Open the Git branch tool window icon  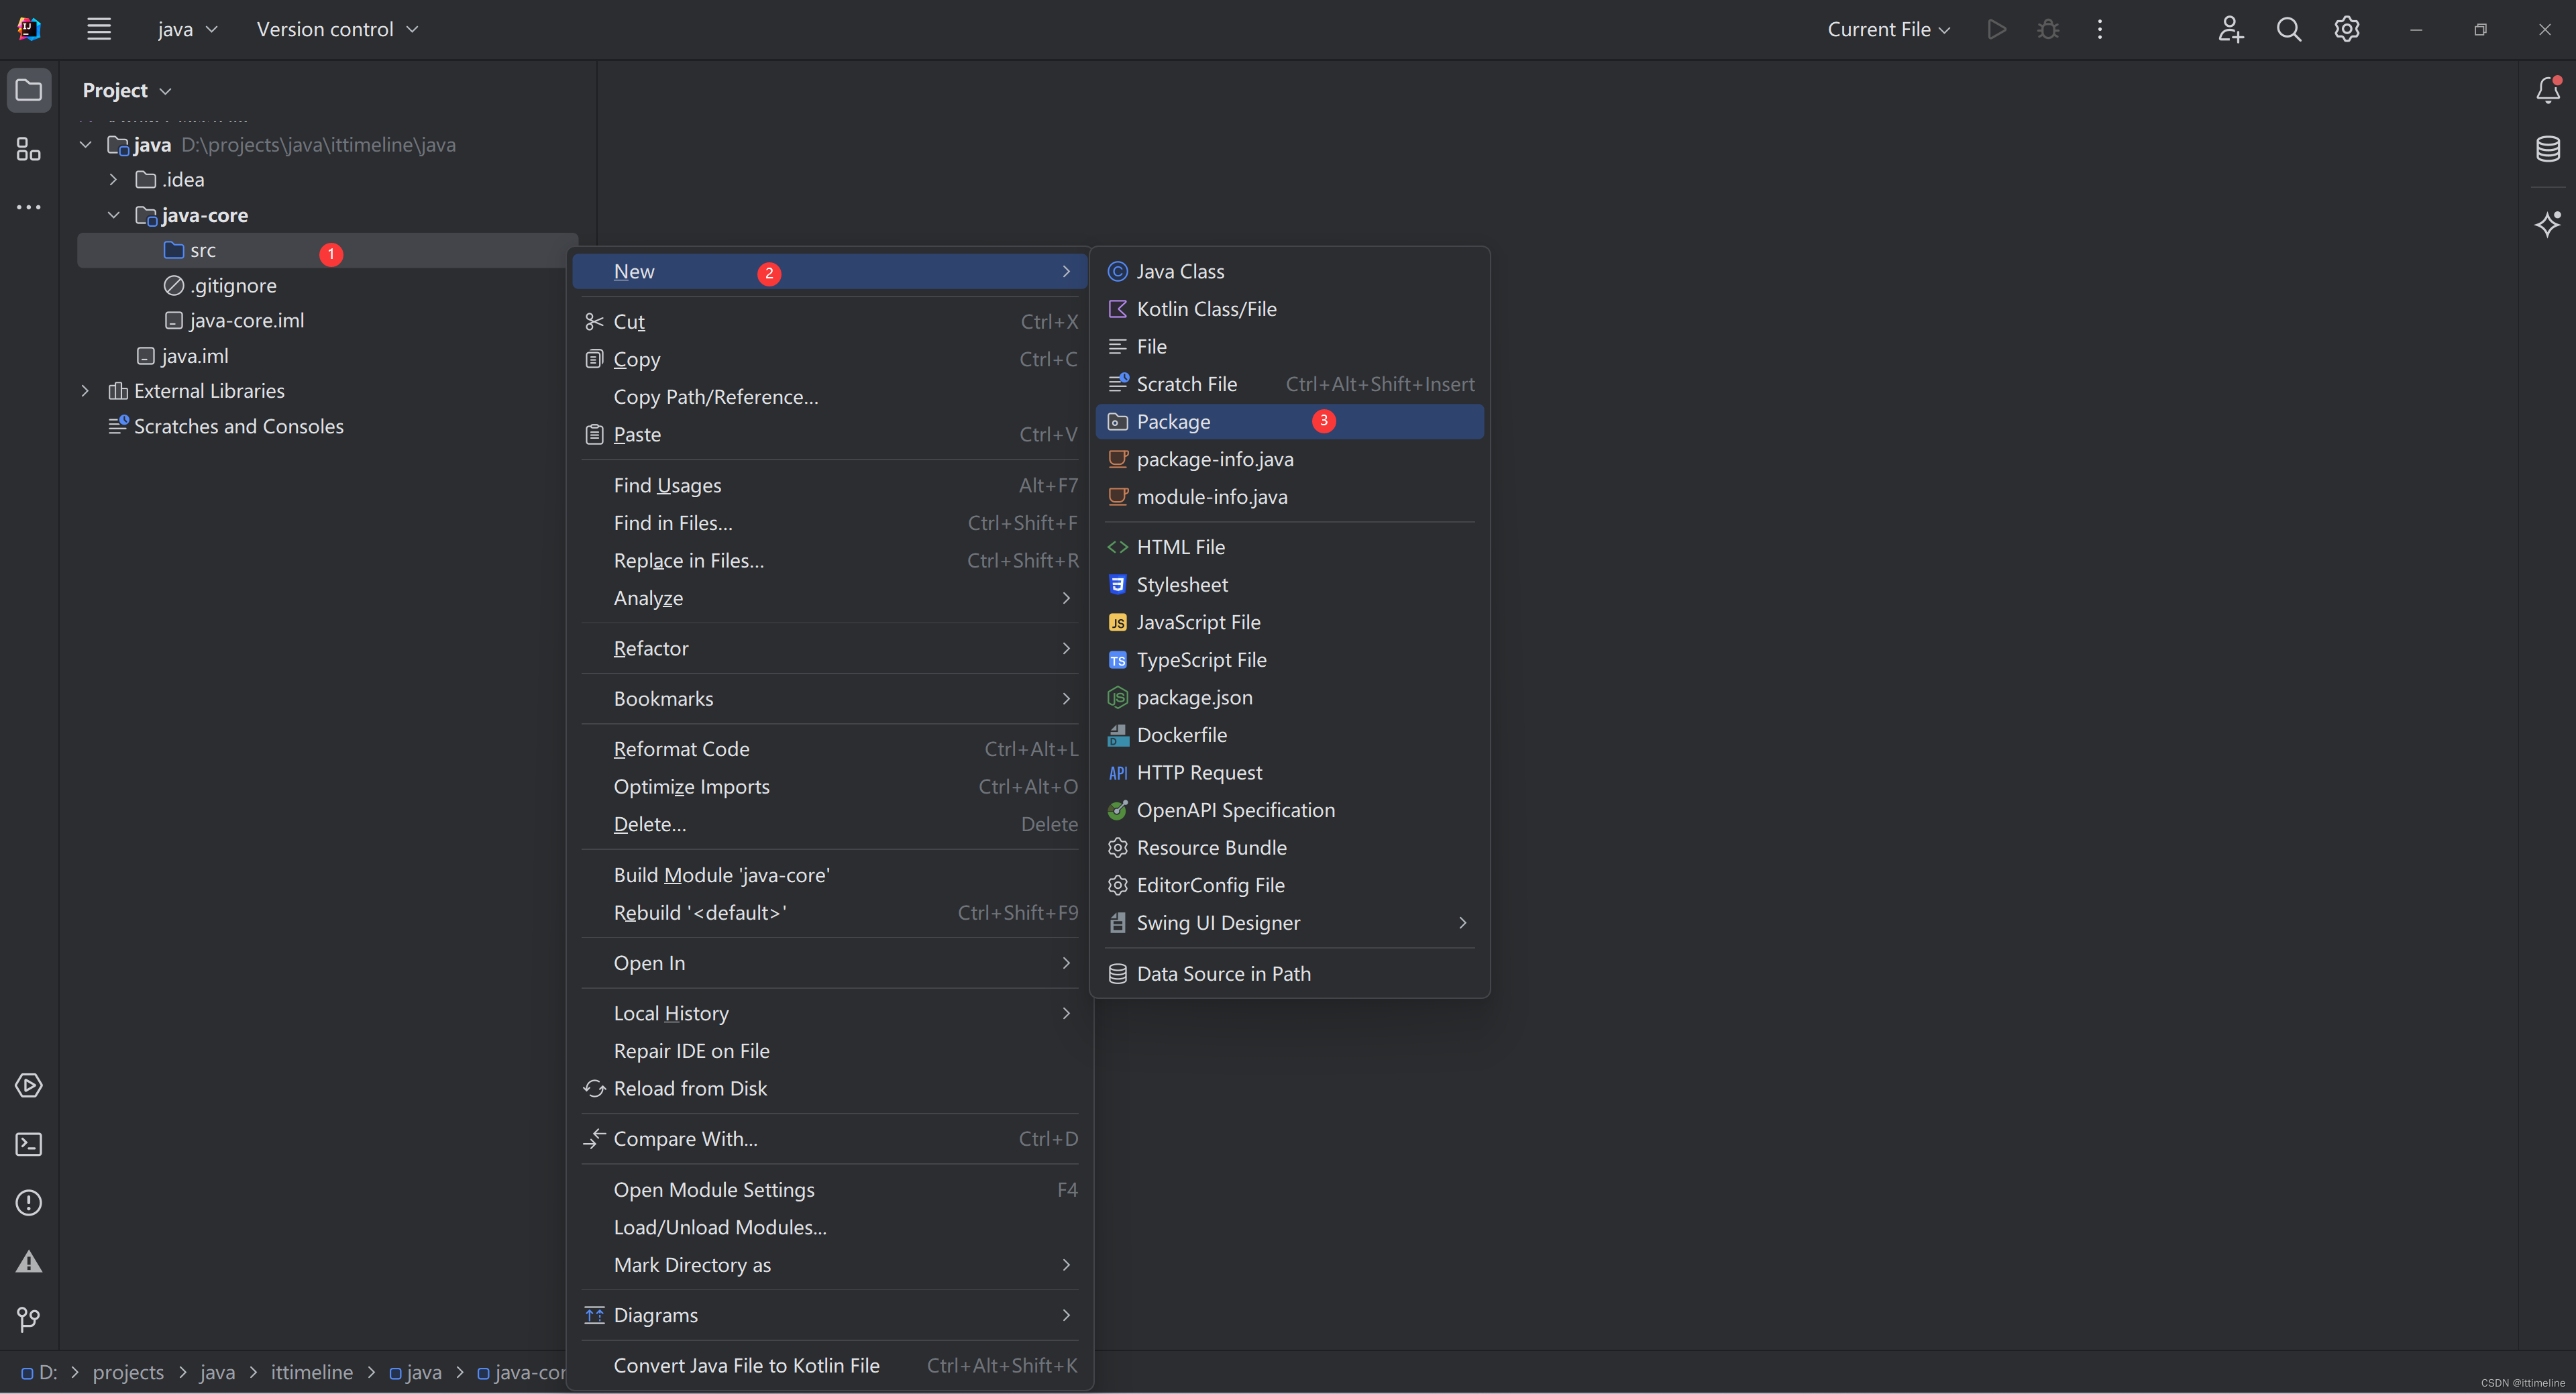[x=29, y=1320]
